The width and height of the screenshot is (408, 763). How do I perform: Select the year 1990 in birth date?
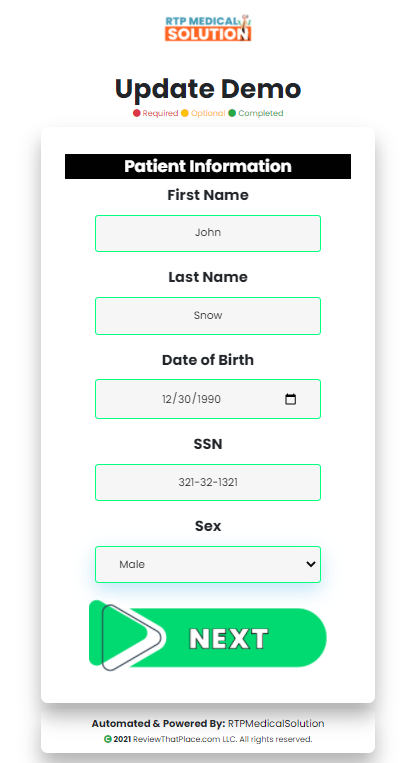209,399
